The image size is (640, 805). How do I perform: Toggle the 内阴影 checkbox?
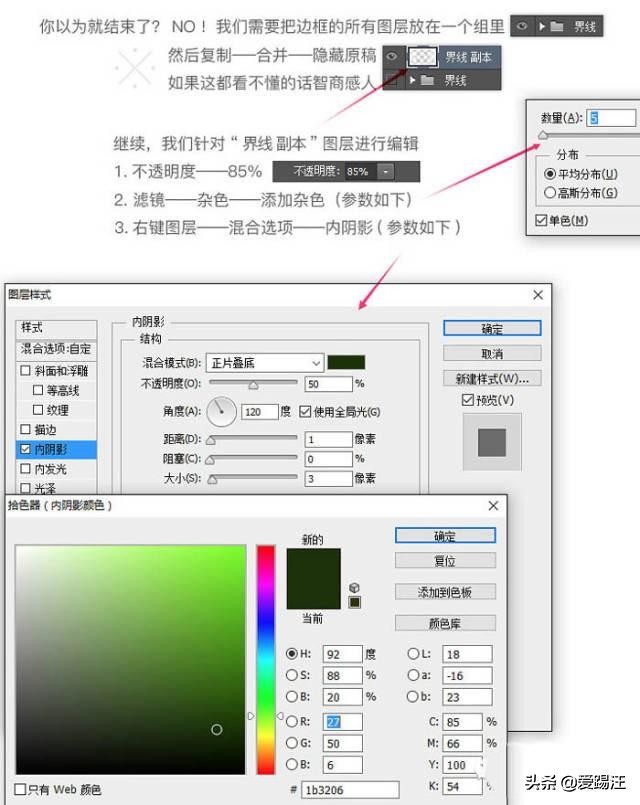(x=25, y=449)
